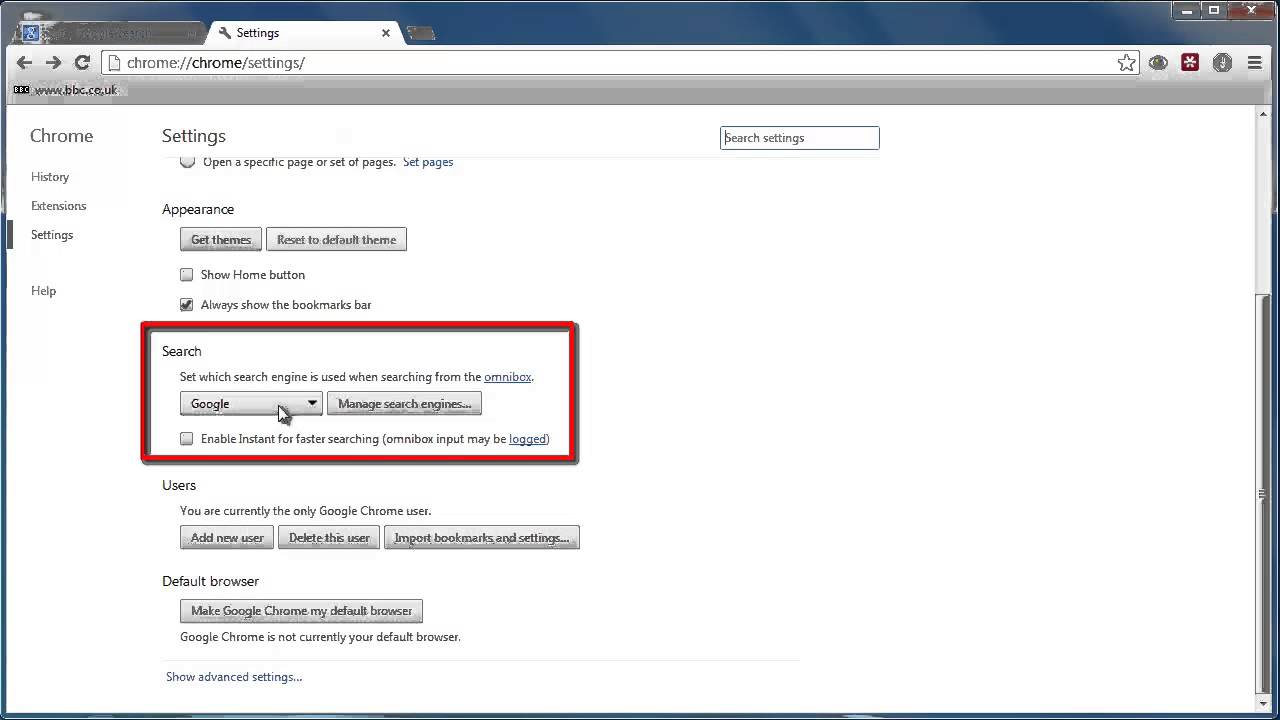Viewport: 1280px width, 720px height.
Task: Click the Search settings field
Action: pos(800,138)
